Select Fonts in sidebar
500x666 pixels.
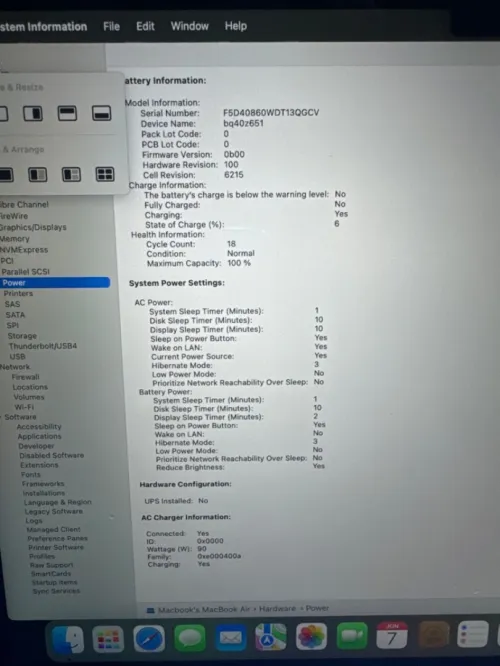(31, 474)
